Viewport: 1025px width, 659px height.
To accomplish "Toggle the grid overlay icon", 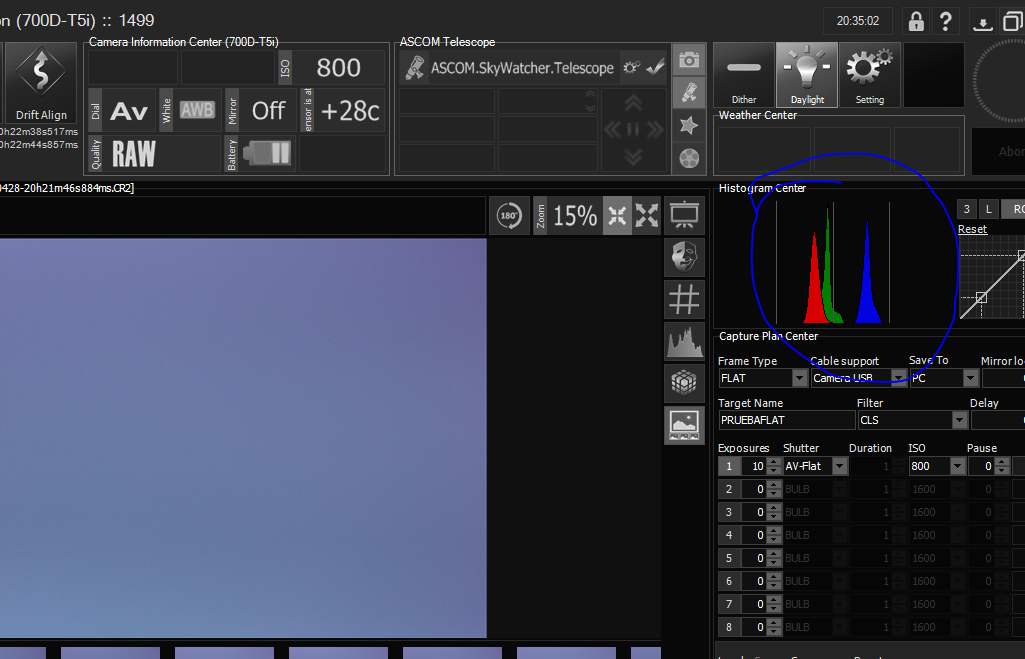I will tap(684, 299).
